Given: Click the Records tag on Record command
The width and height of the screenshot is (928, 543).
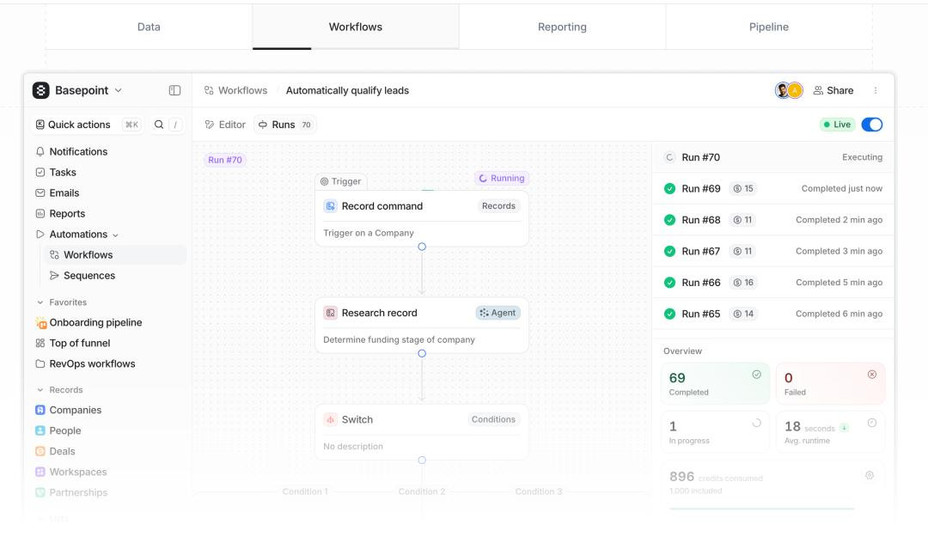Looking at the screenshot, I should pyautogui.click(x=498, y=206).
